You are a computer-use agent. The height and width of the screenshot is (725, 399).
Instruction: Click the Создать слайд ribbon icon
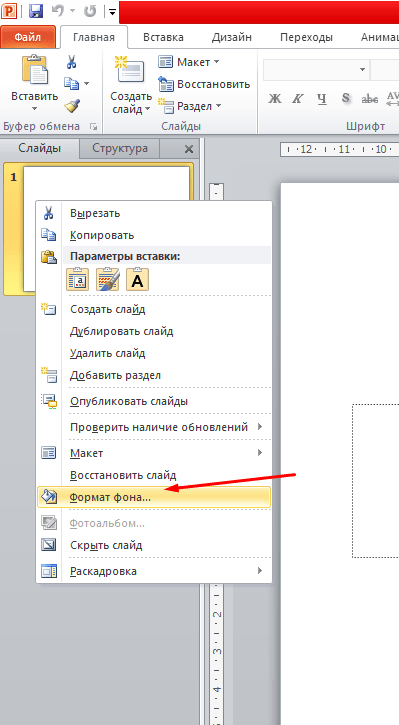pyautogui.click(x=129, y=70)
